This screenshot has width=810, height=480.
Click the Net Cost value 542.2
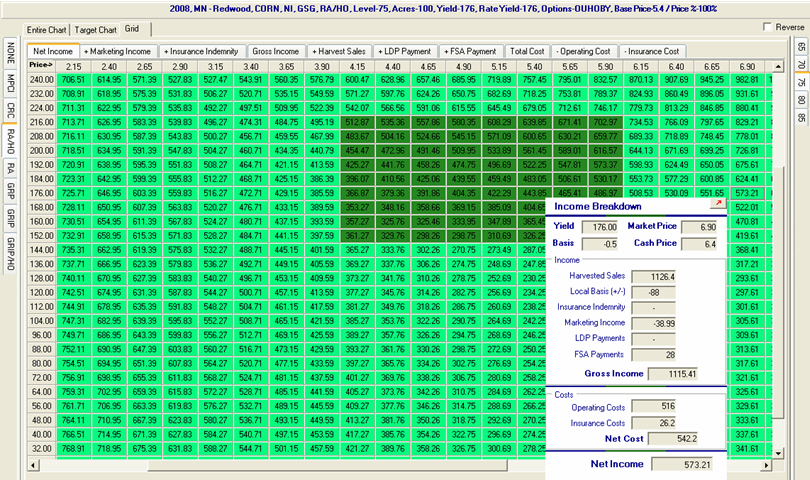click(x=673, y=439)
